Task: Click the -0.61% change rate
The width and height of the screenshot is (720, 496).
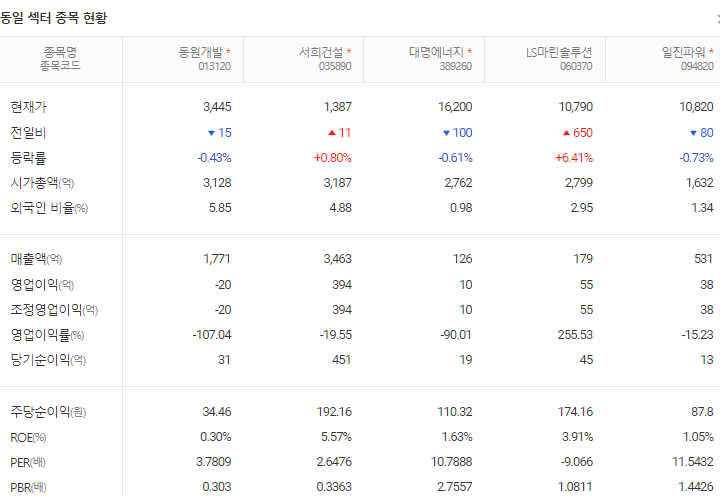Action: (456, 158)
